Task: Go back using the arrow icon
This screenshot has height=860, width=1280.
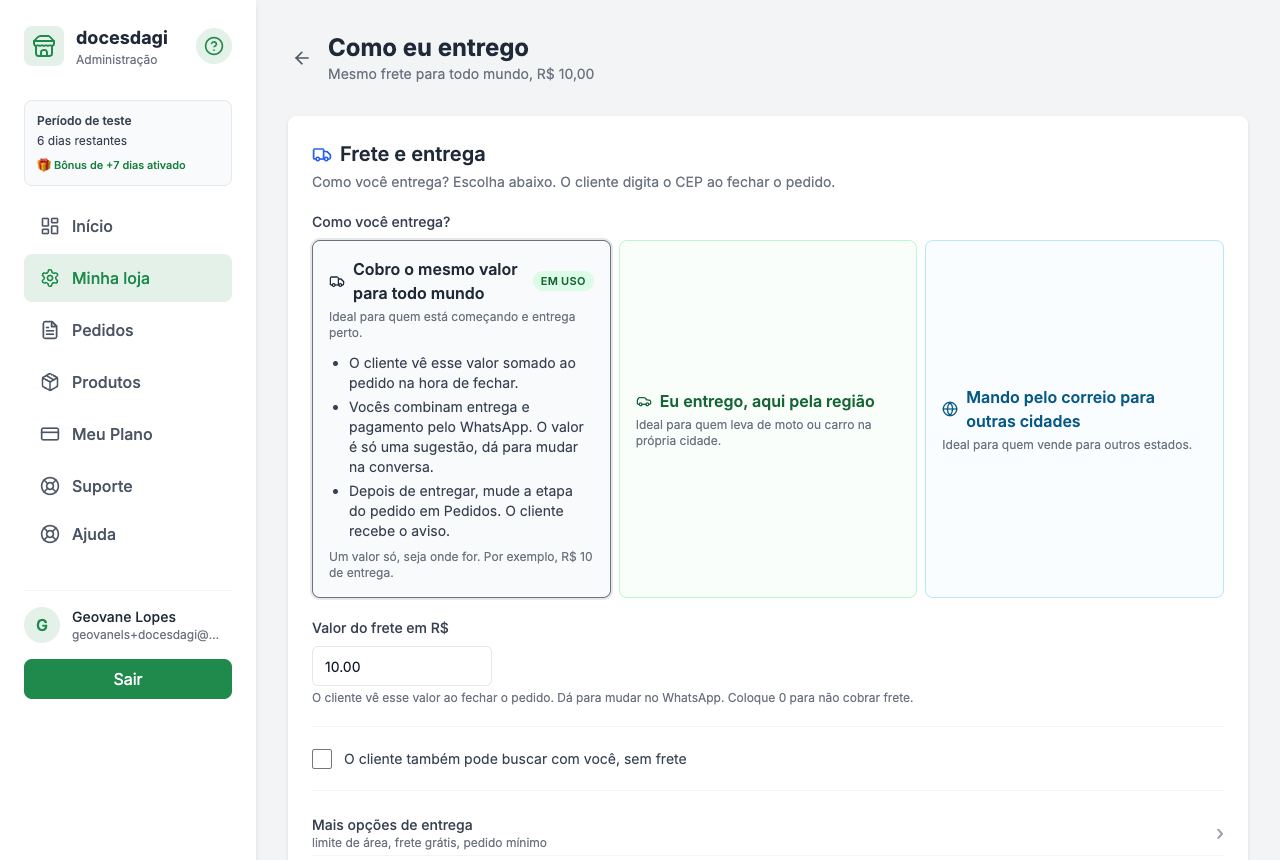Action: [x=302, y=58]
